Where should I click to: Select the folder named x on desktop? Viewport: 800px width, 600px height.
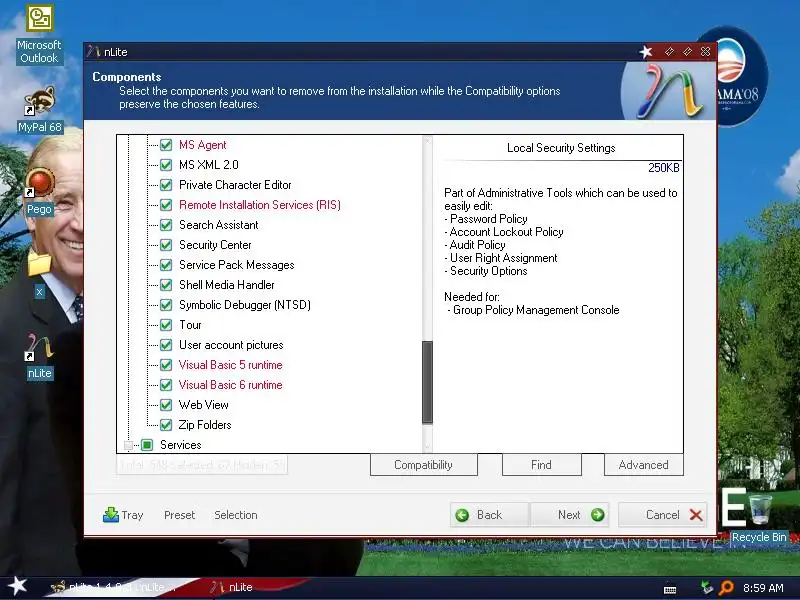point(39,275)
